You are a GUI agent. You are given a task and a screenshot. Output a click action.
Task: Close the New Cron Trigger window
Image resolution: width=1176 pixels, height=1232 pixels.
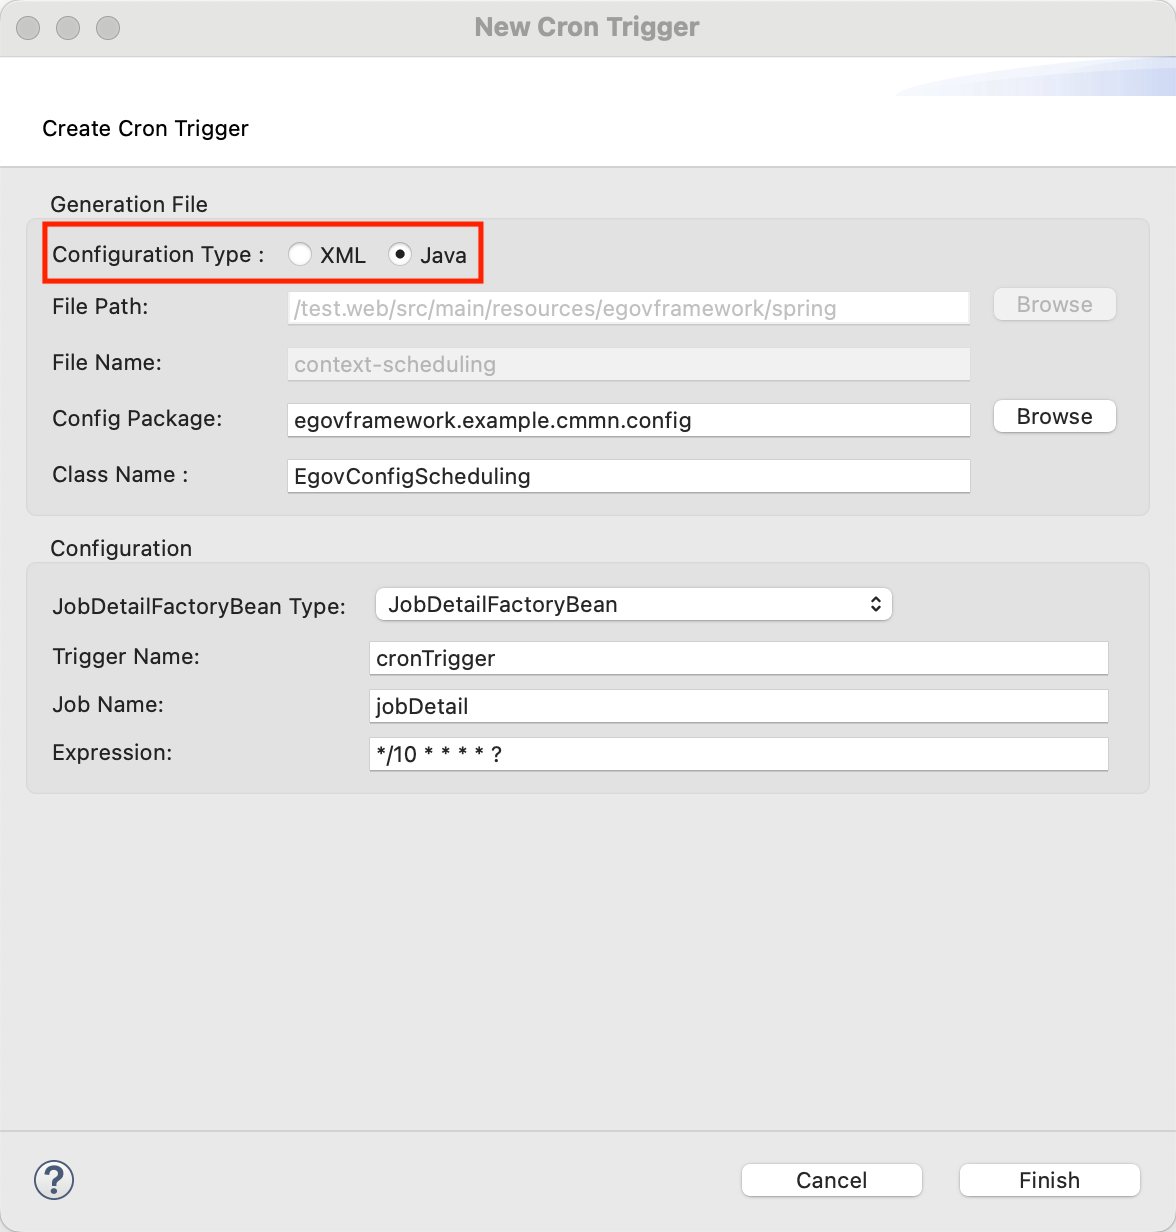pyautogui.click(x=28, y=28)
